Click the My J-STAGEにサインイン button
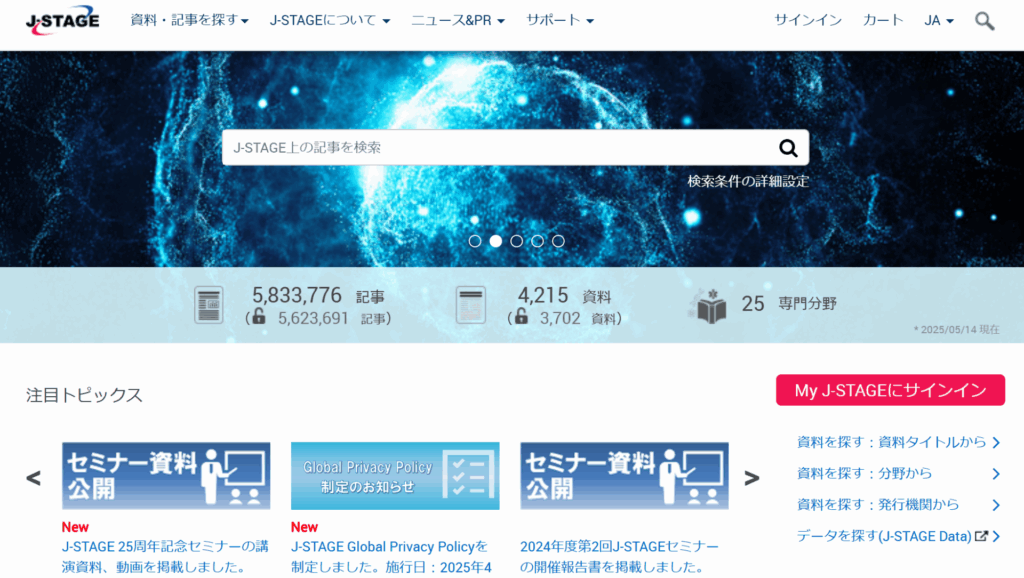Image resolution: width=1024 pixels, height=578 pixels. 890,390
